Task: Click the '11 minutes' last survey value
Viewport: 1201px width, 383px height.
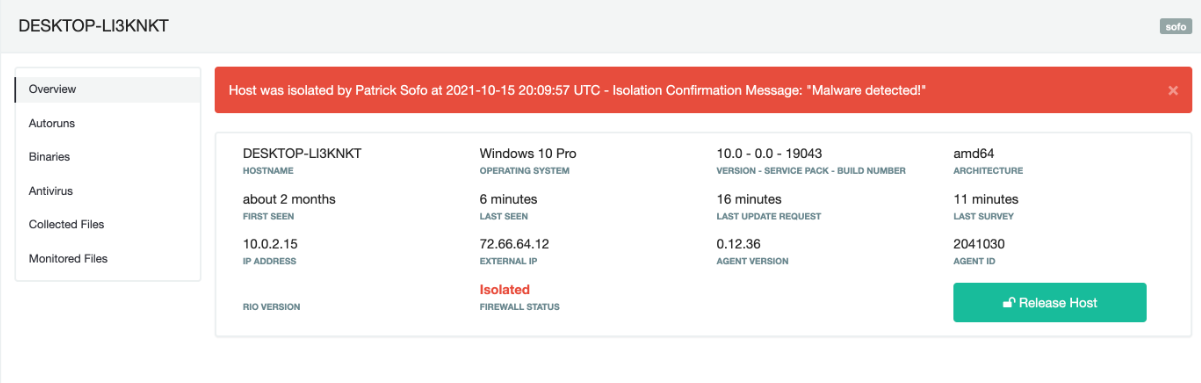Action: pos(986,199)
